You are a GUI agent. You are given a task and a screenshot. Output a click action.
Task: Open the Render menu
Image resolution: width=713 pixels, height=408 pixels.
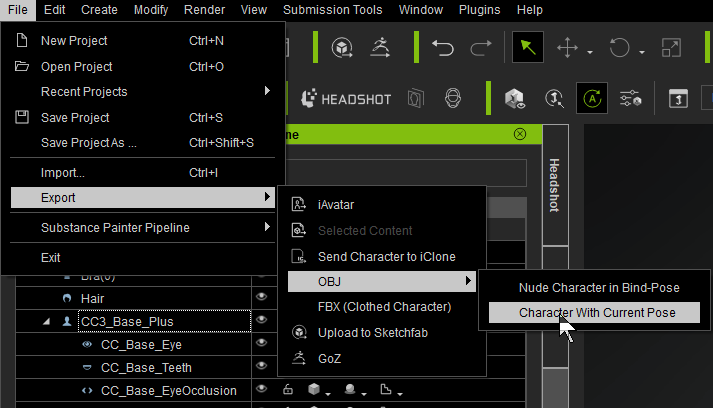pos(204,10)
